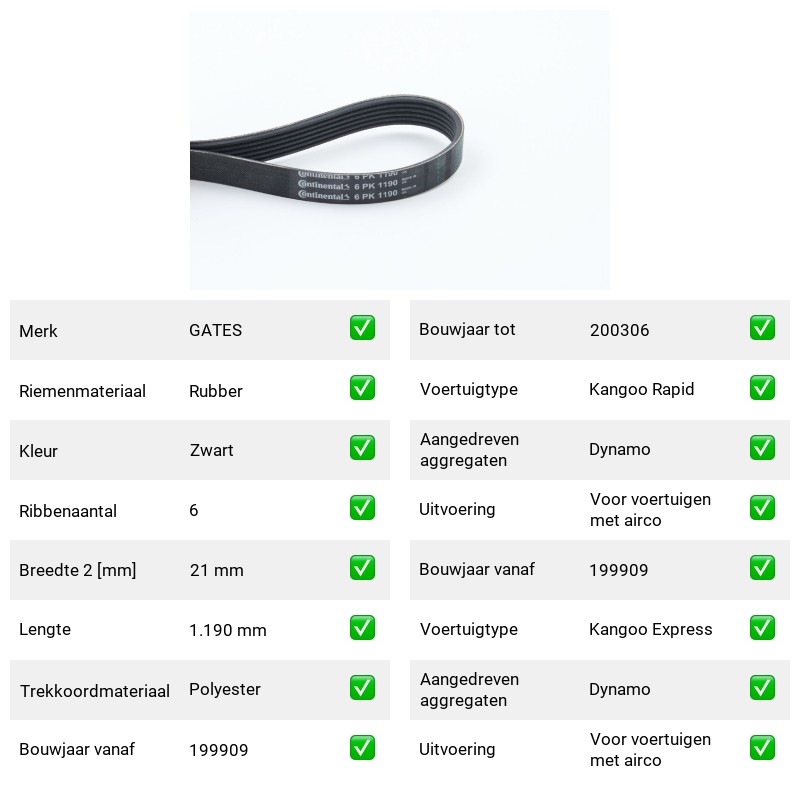Click the checkmark in the Kleur Zwart row

362,447
